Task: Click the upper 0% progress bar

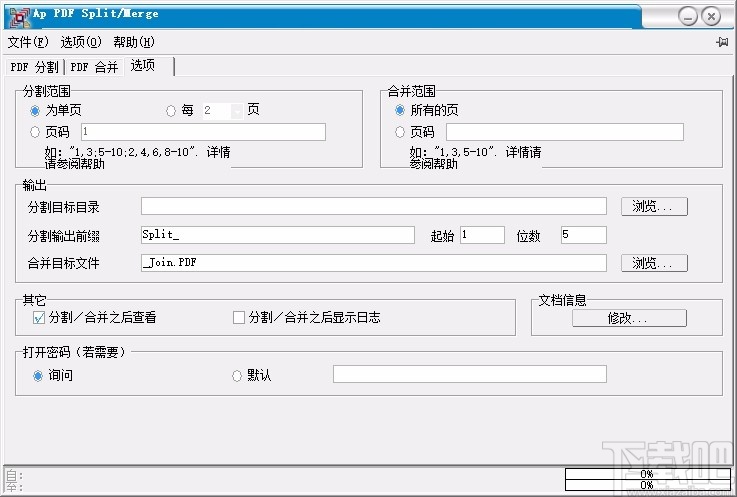Action: pos(647,473)
